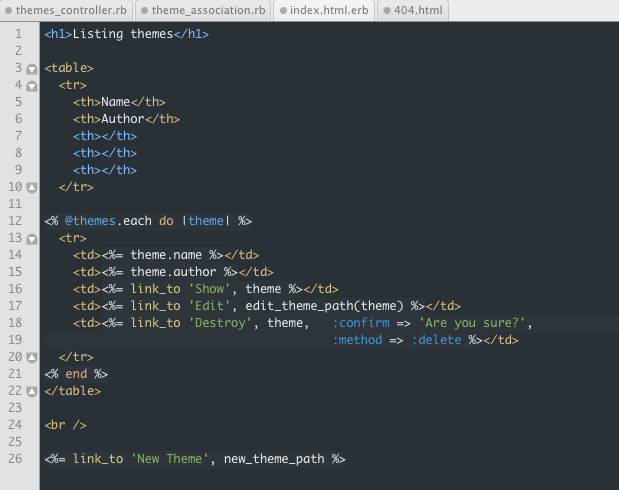Click the 'Destroy' string literal

pyautogui.click(x=220, y=323)
